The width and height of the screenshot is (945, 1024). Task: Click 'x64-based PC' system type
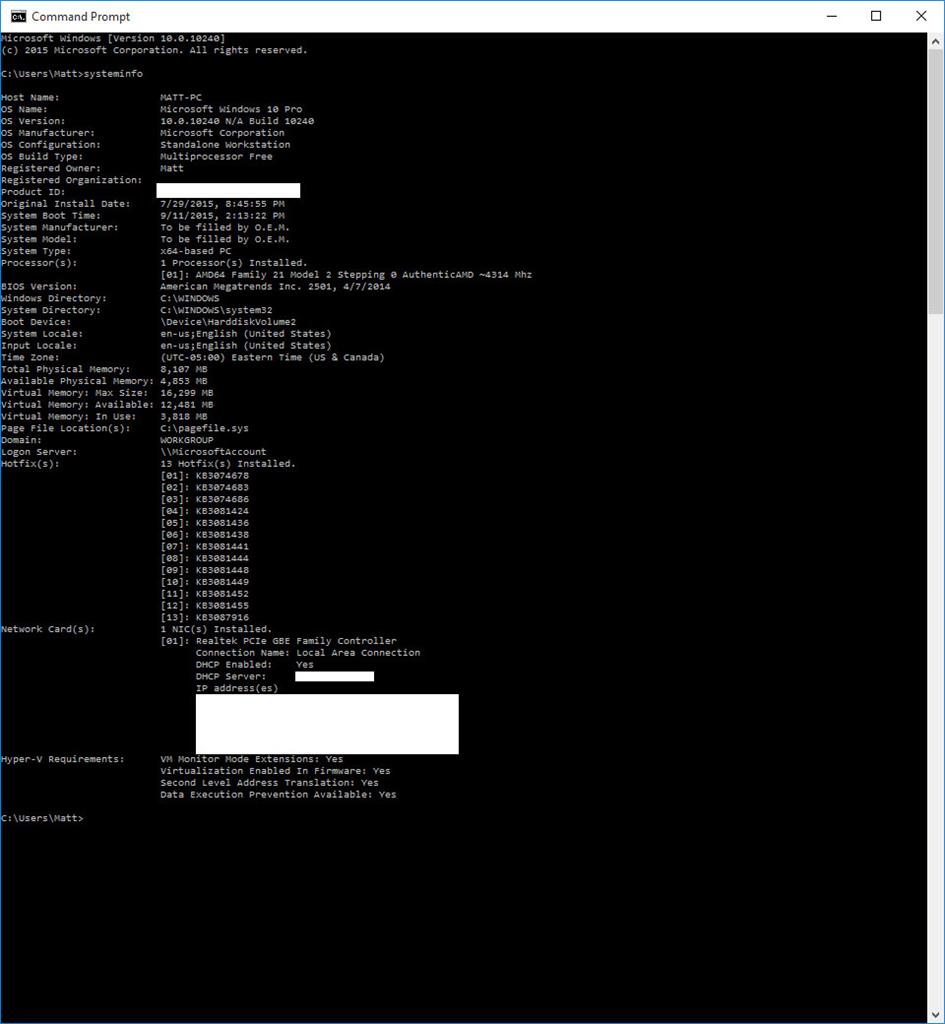pos(195,251)
